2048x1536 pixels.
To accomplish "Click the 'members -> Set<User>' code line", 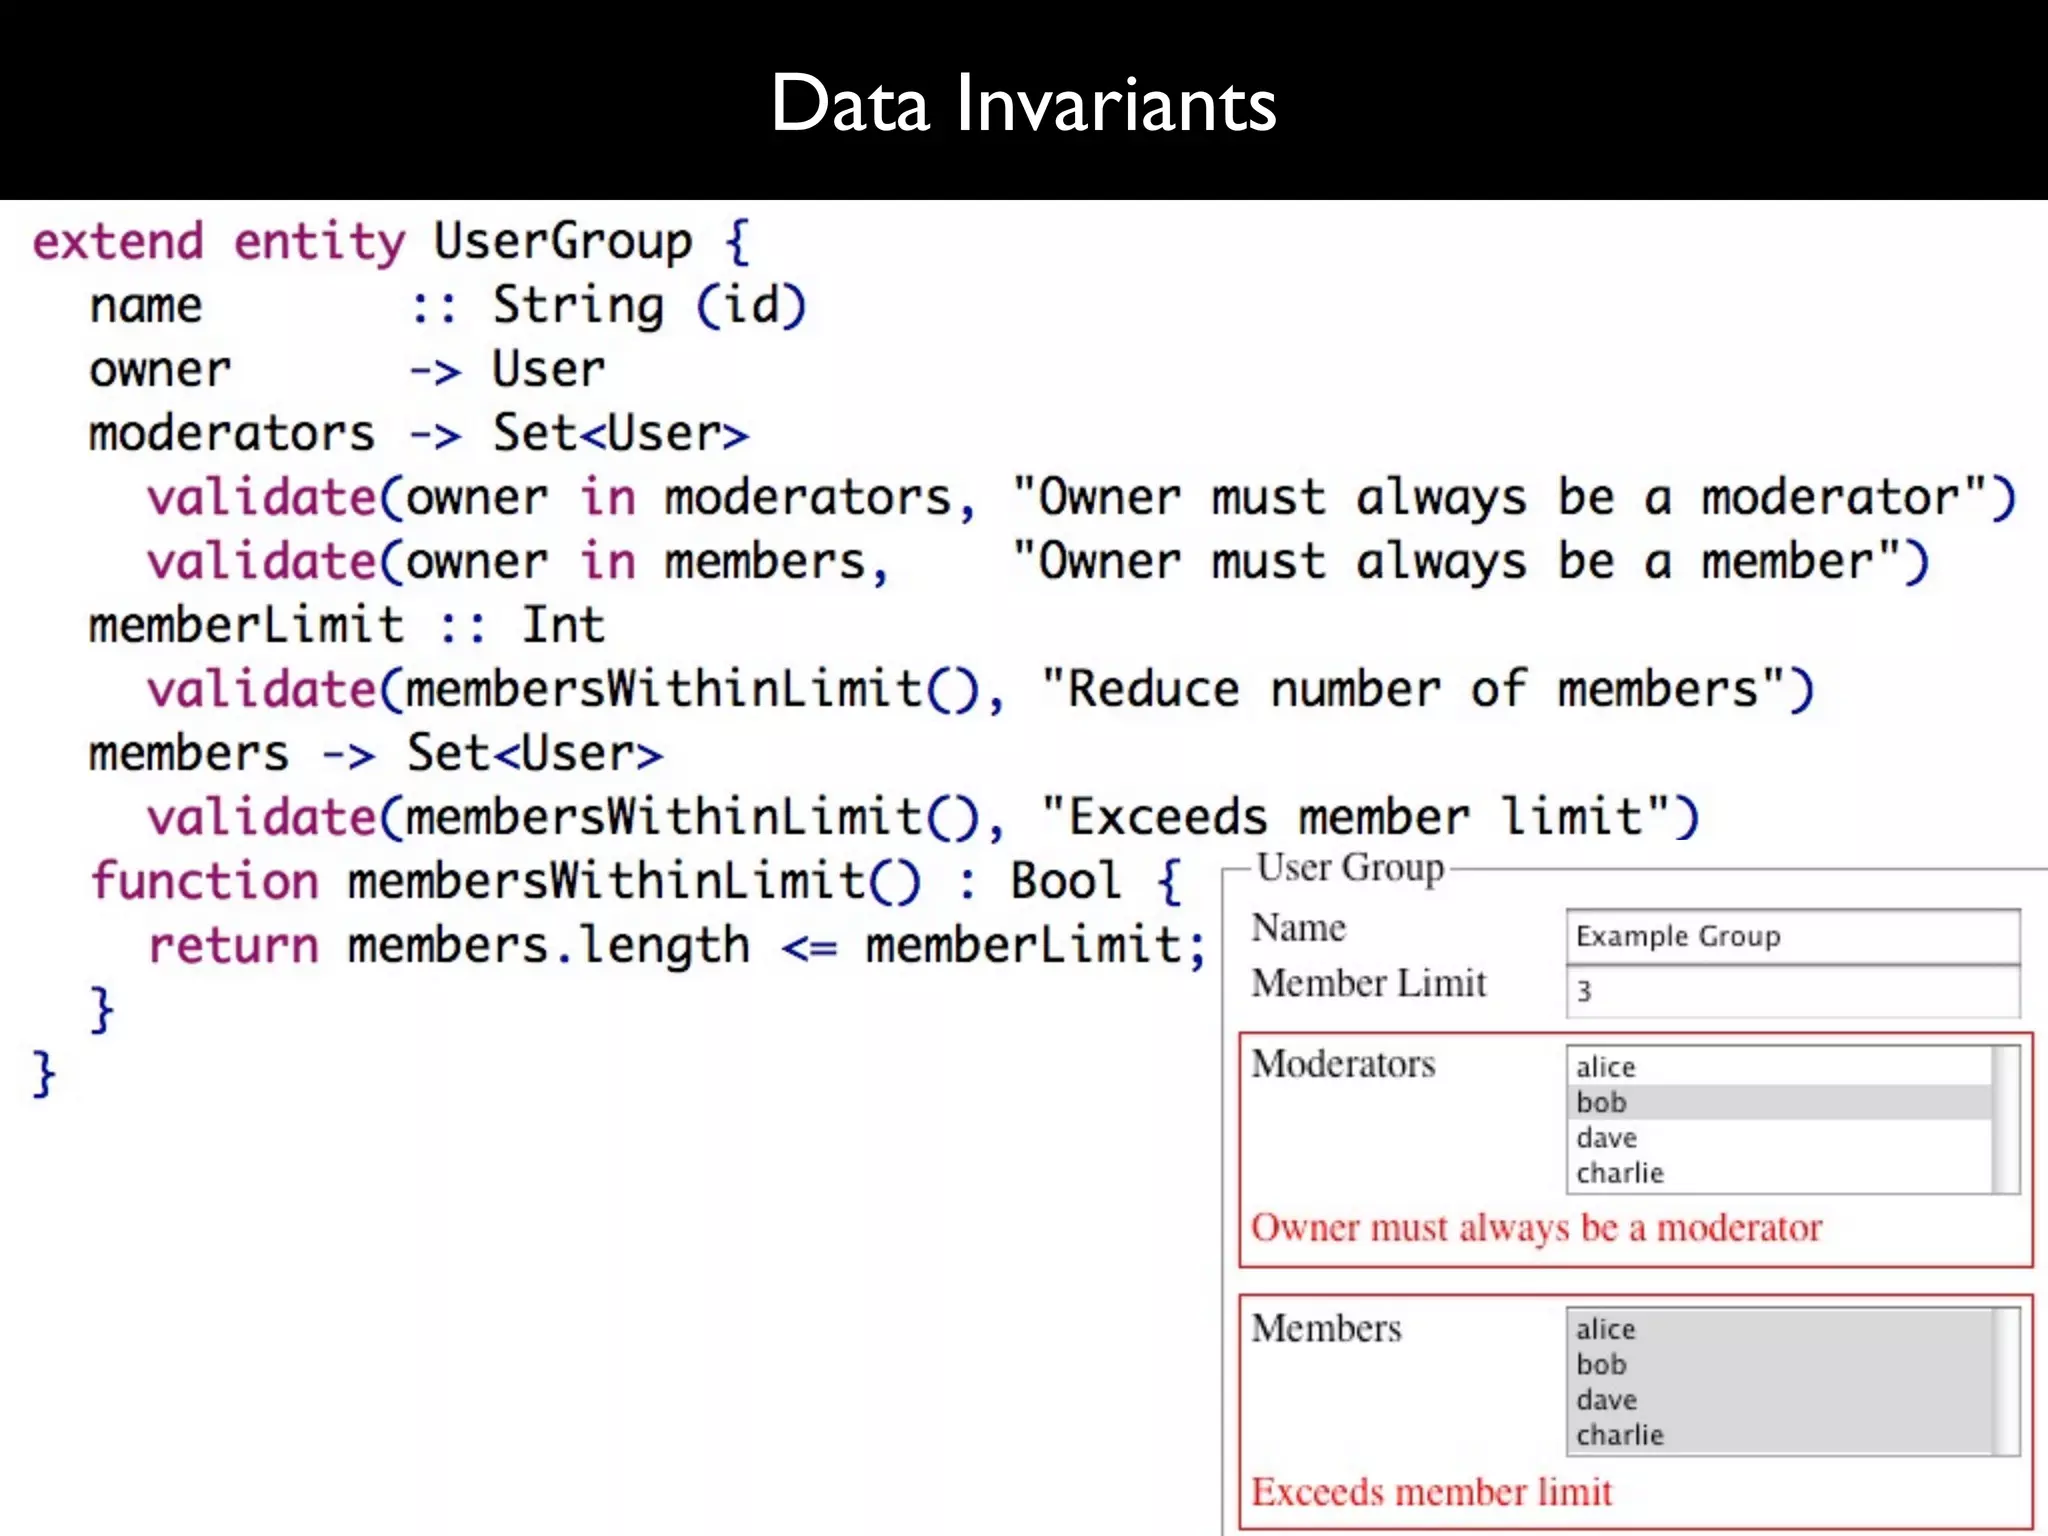I will click(376, 754).
